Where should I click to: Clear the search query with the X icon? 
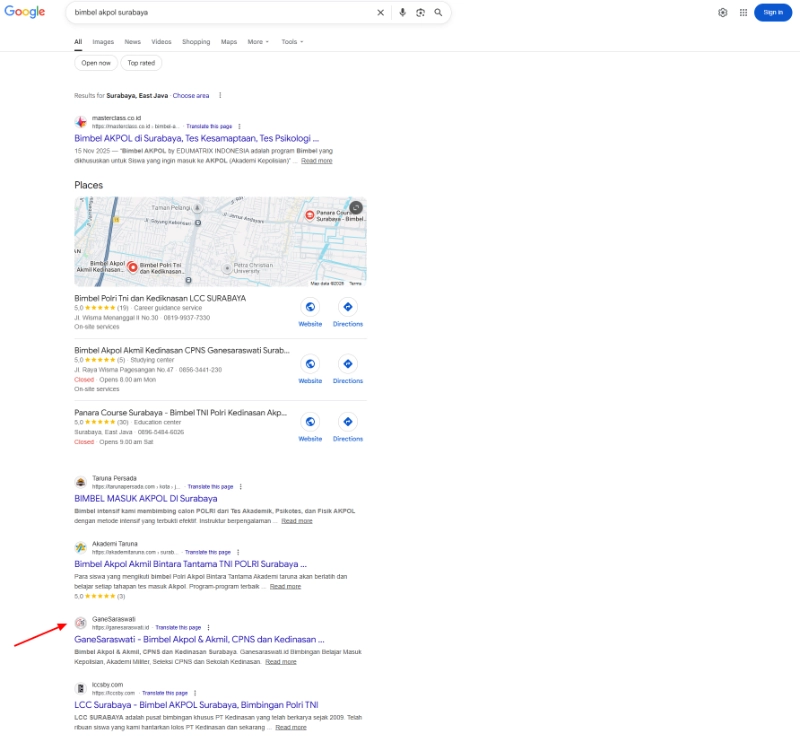pyautogui.click(x=381, y=13)
